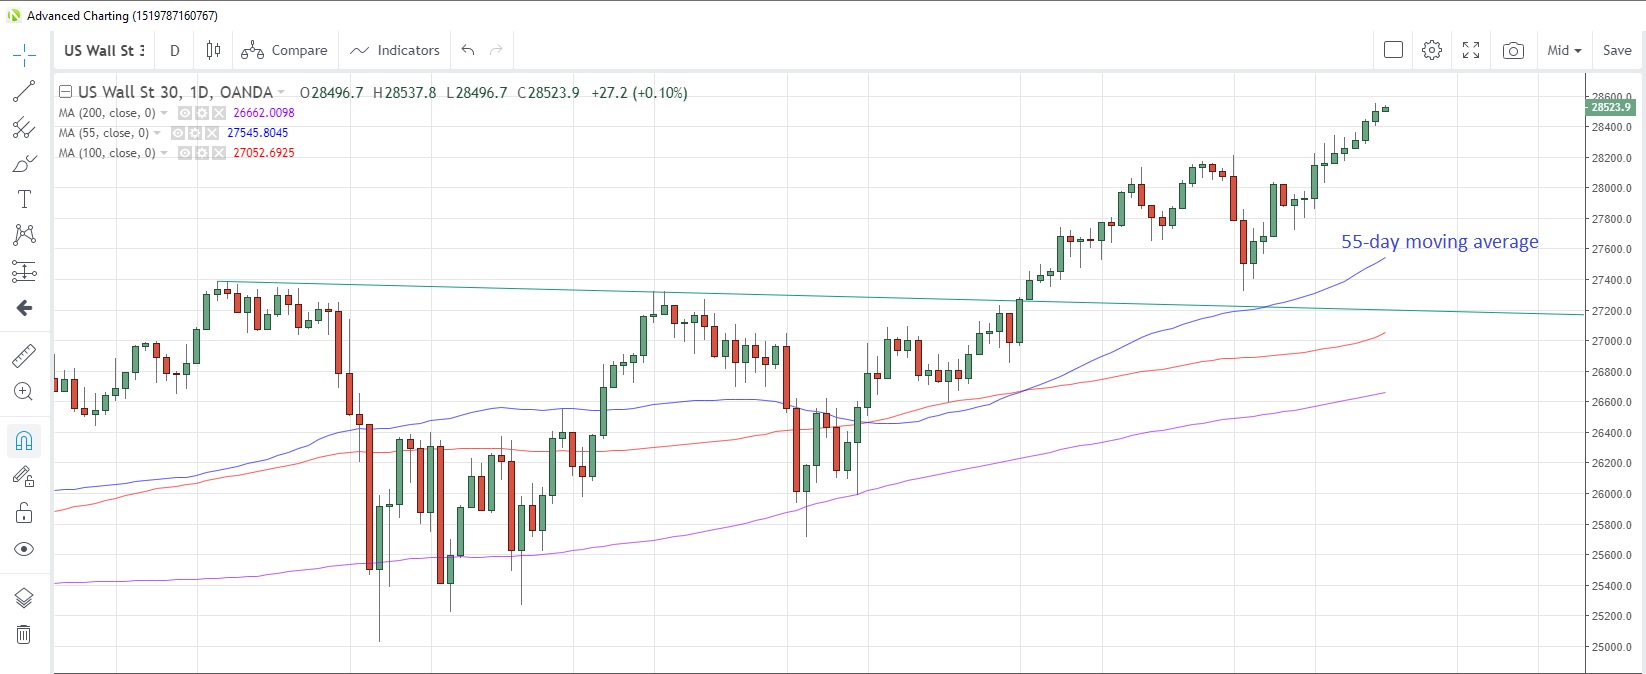Toggle visibility of all drawings eye icon
This screenshot has width=1646, height=674.
click(24, 549)
